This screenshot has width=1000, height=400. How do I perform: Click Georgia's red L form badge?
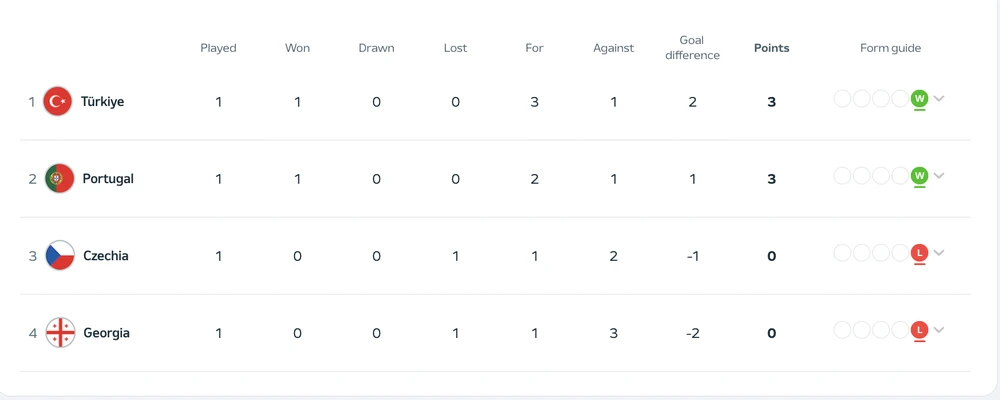(x=919, y=330)
